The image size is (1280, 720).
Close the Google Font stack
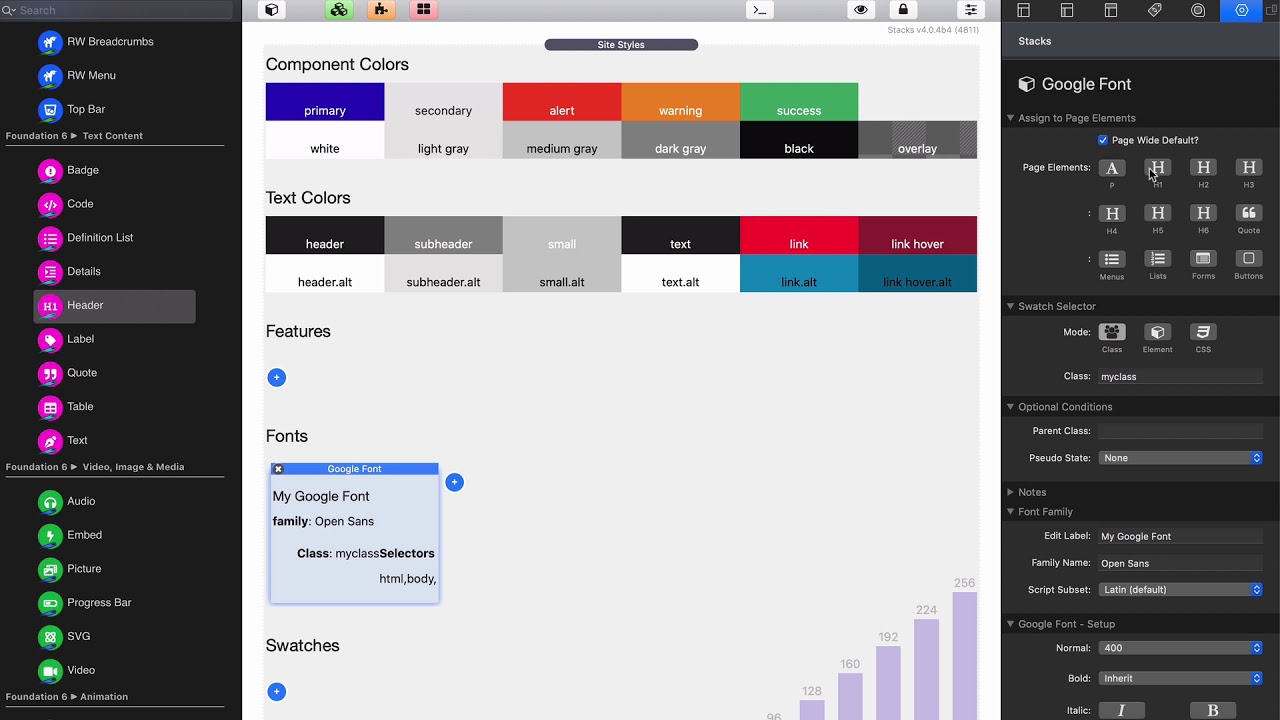pos(279,469)
